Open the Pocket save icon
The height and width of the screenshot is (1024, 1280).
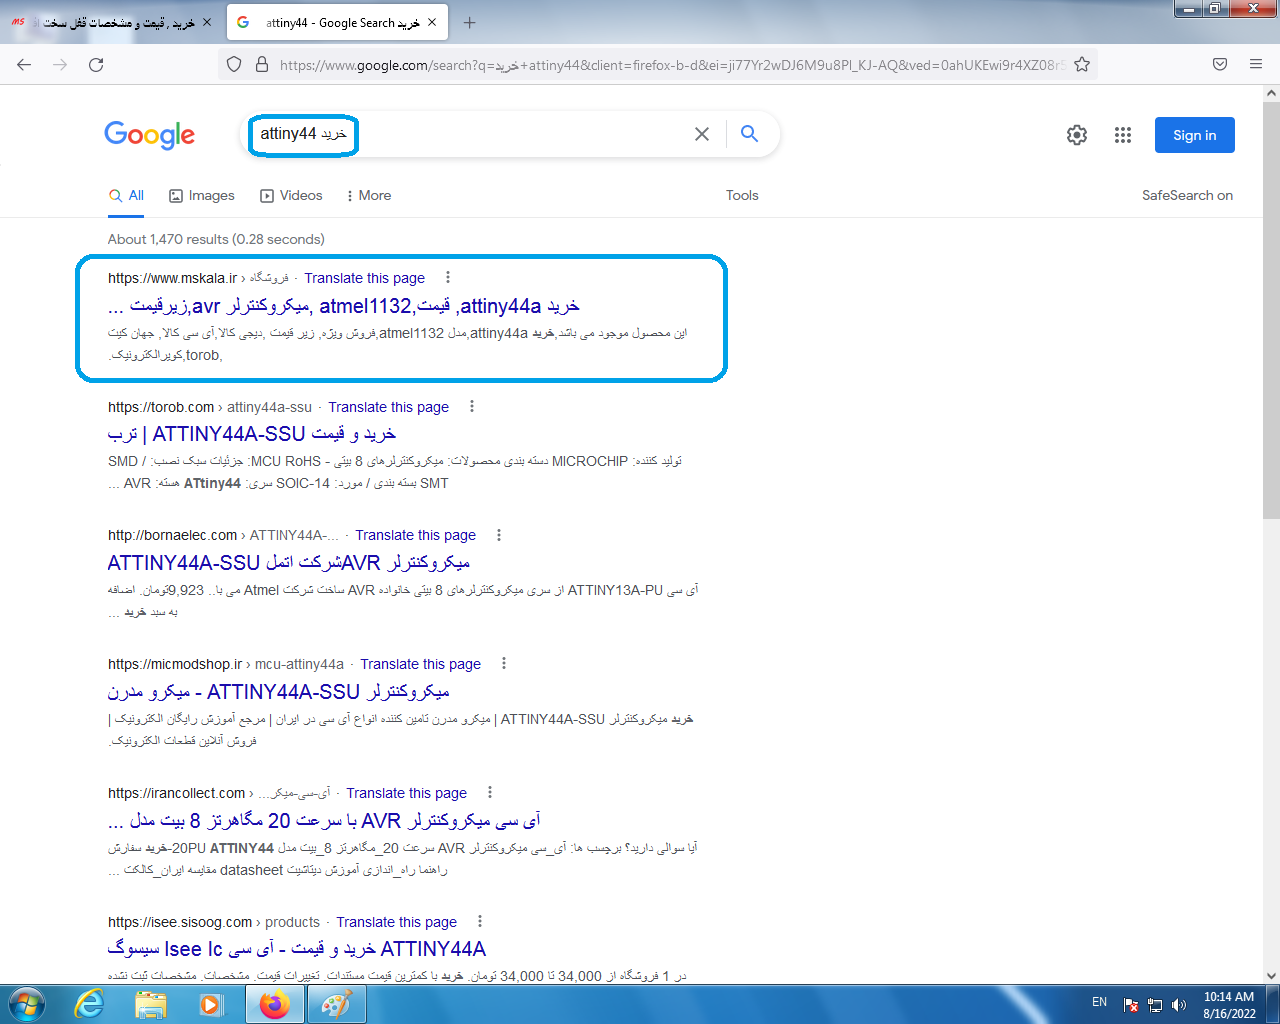point(1220,64)
